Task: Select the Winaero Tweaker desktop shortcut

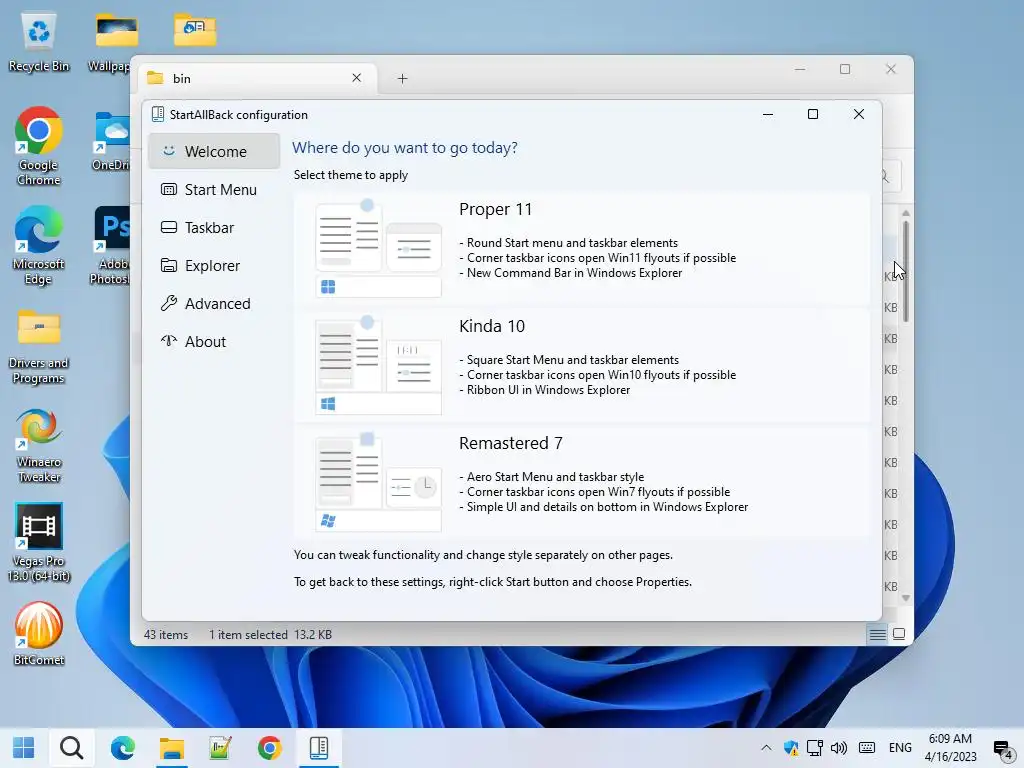Action: pyautogui.click(x=39, y=445)
